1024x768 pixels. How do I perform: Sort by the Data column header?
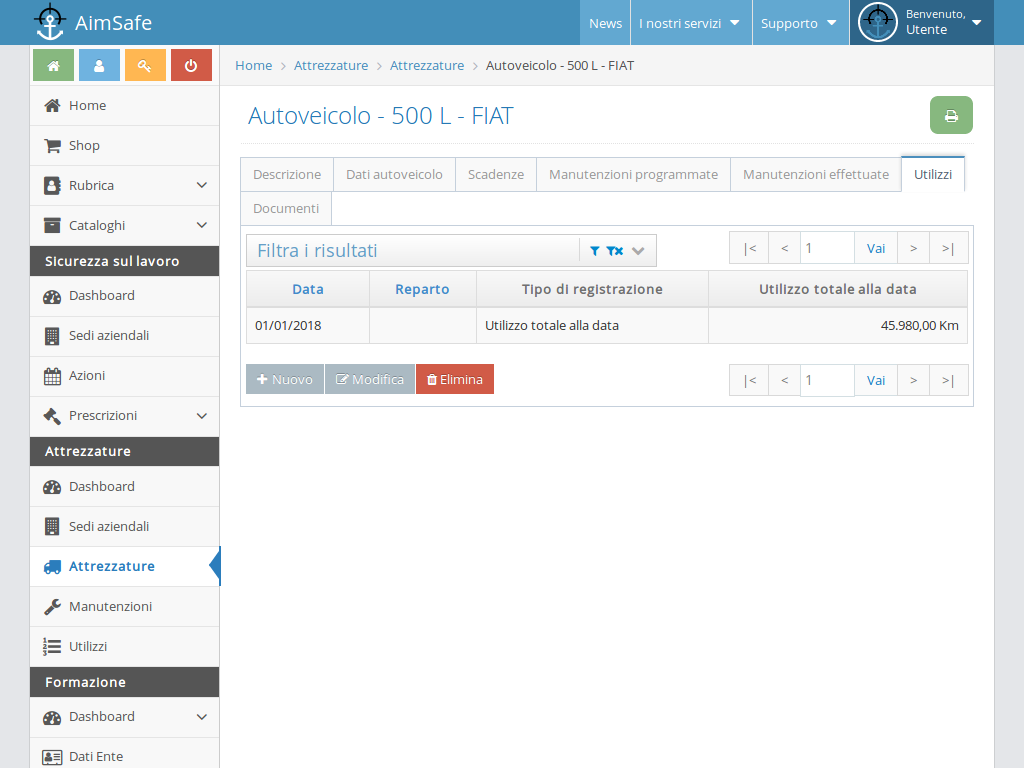(308, 289)
